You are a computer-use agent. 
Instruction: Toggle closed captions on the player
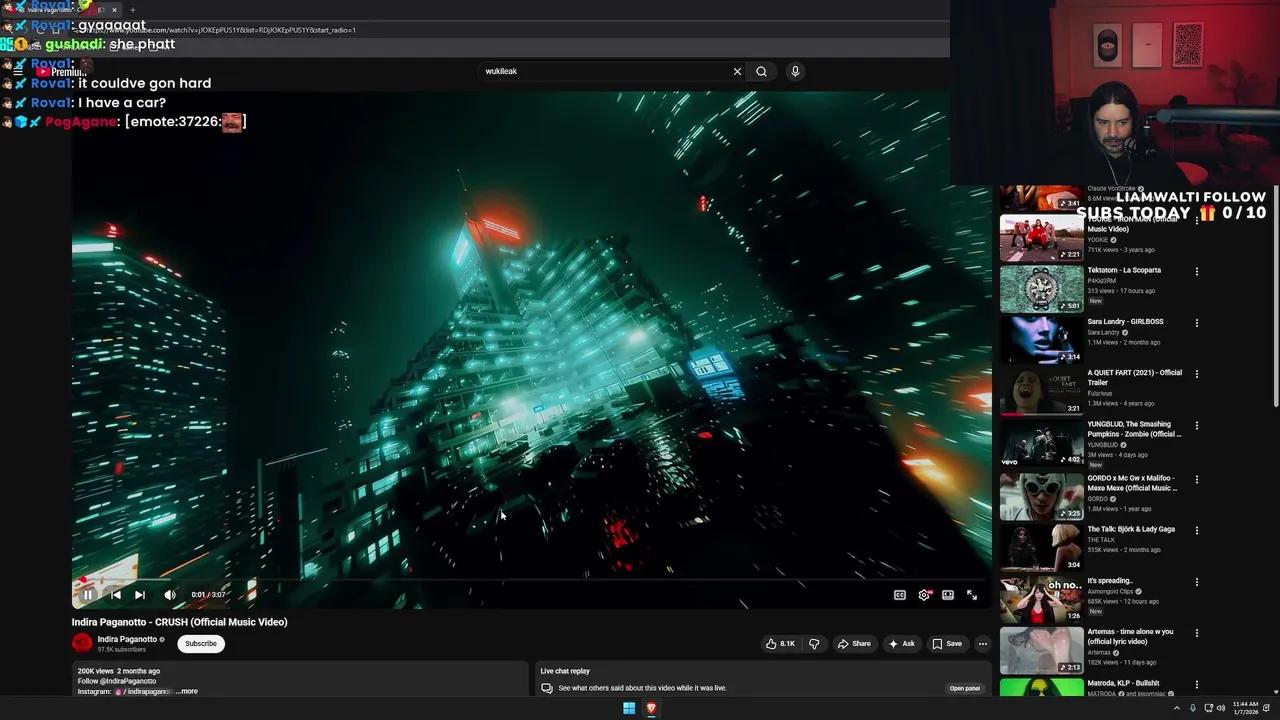(x=900, y=595)
